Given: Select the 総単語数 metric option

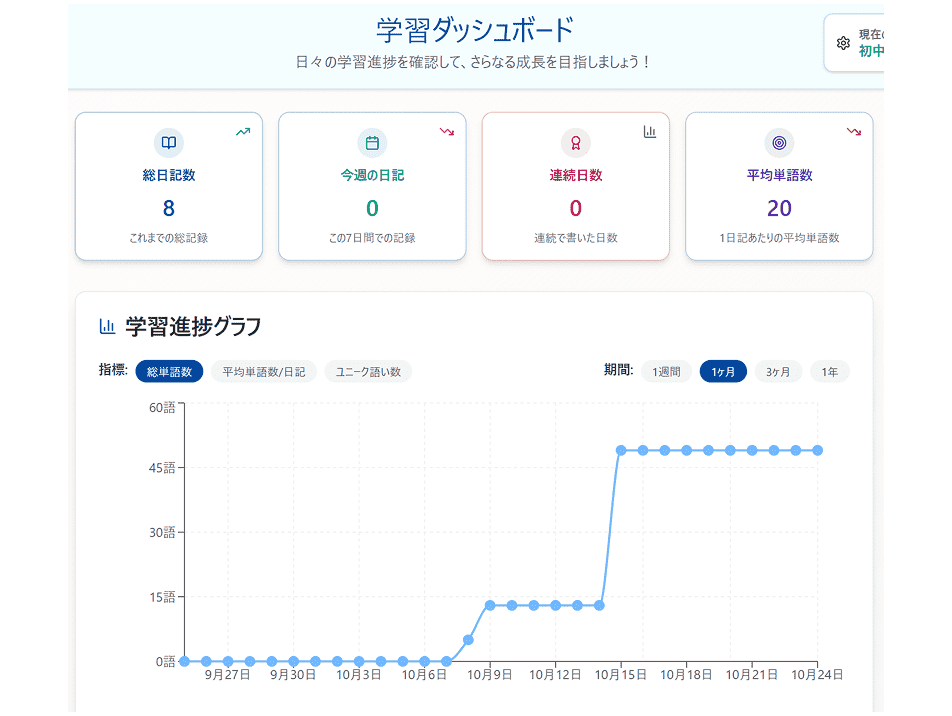Looking at the screenshot, I should coord(169,372).
